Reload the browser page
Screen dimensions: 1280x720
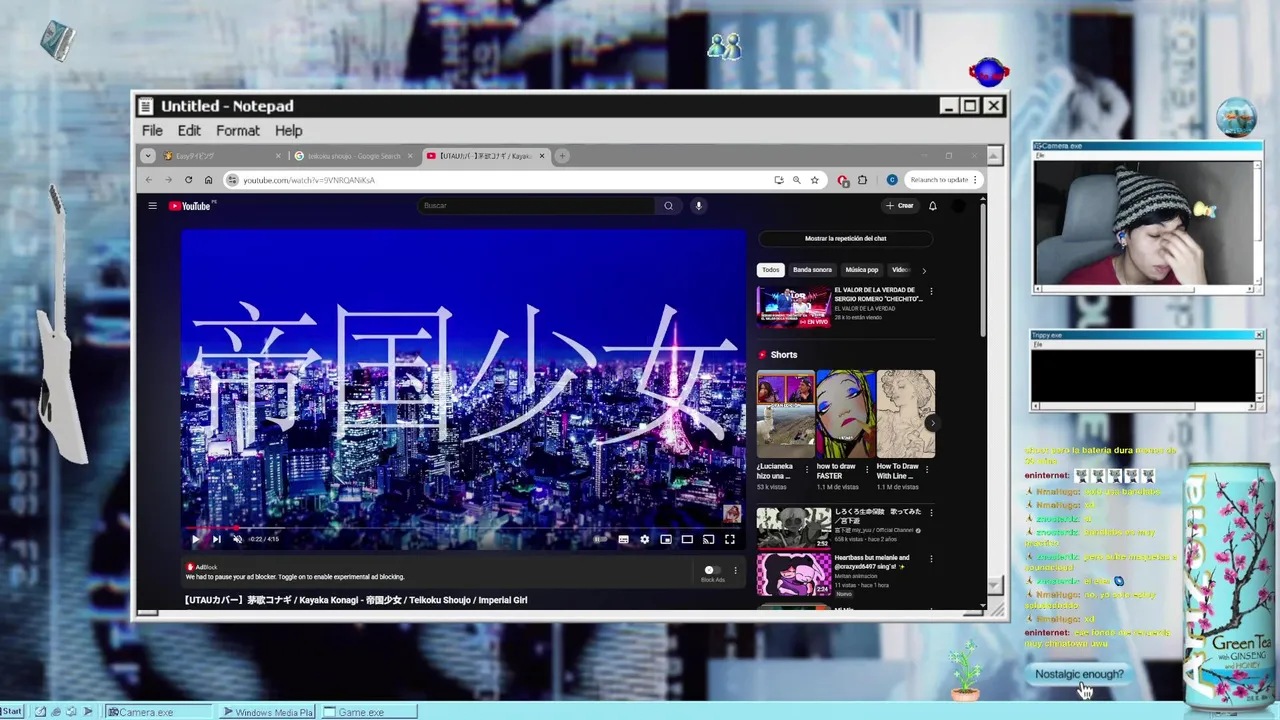pyautogui.click(x=188, y=180)
